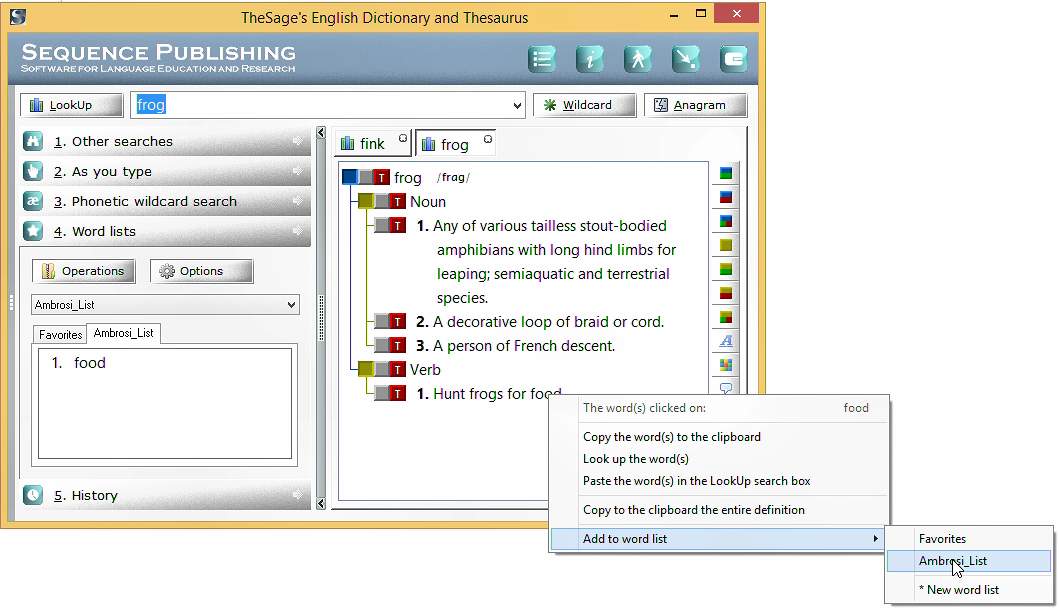Click the olive-green-red square toolbar icon
Screen dimensions: 1059x611
click(x=726, y=317)
